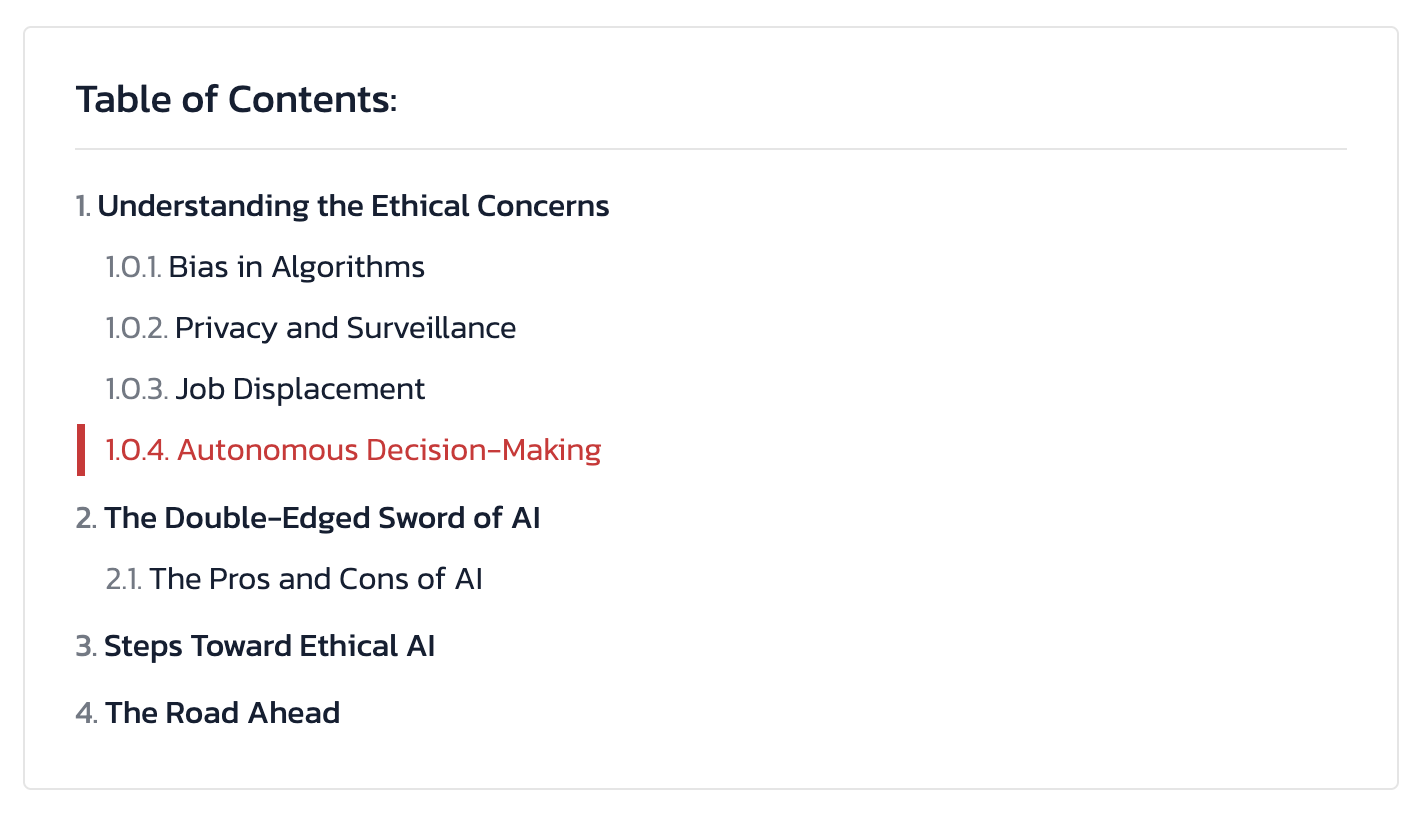Click the Table of Contents heading
The width and height of the screenshot is (1424, 814).
point(236,99)
